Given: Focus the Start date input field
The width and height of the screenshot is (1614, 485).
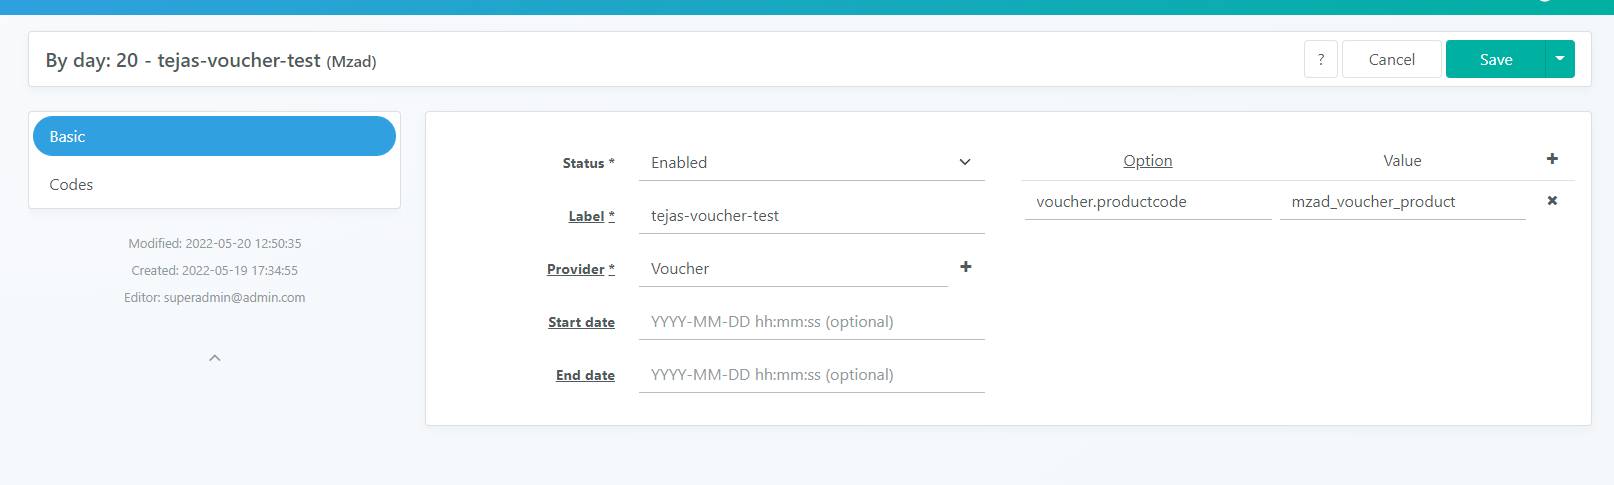Looking at the screenshot, I should [x=812, y=321].
